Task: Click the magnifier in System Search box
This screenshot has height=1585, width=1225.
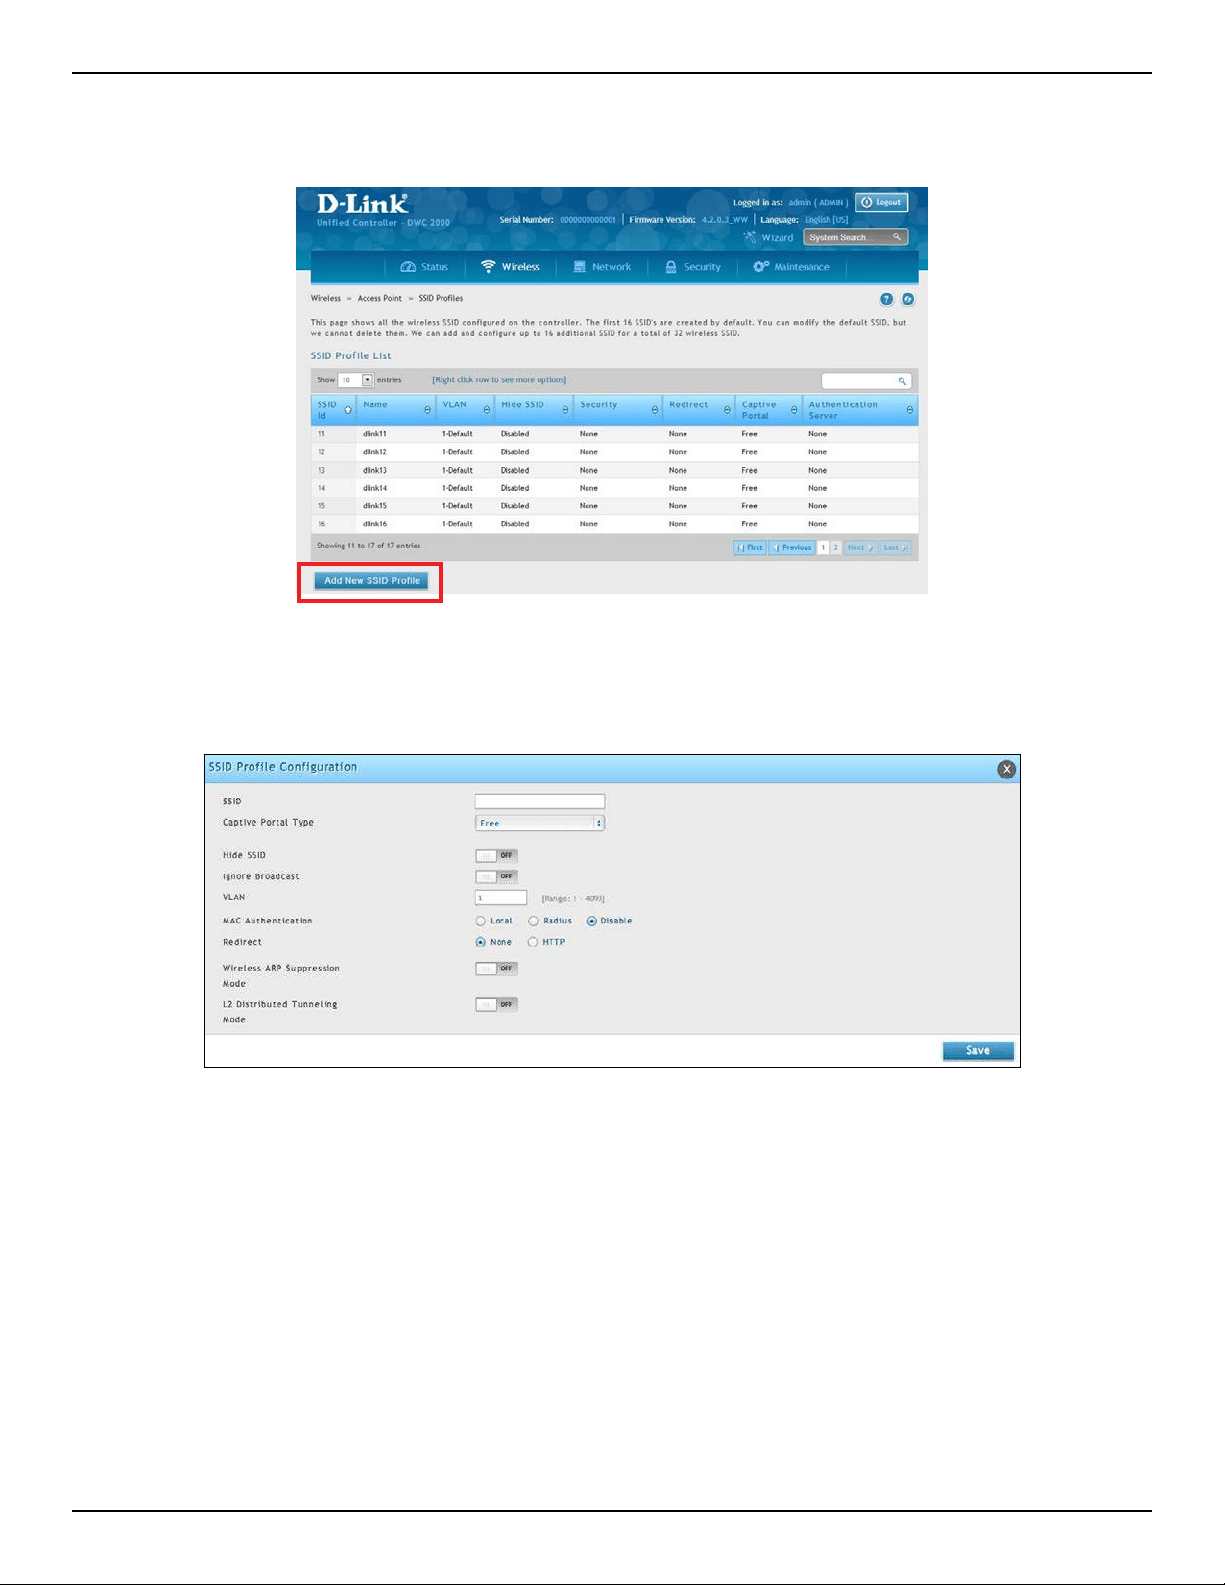Action: [897, 237]
